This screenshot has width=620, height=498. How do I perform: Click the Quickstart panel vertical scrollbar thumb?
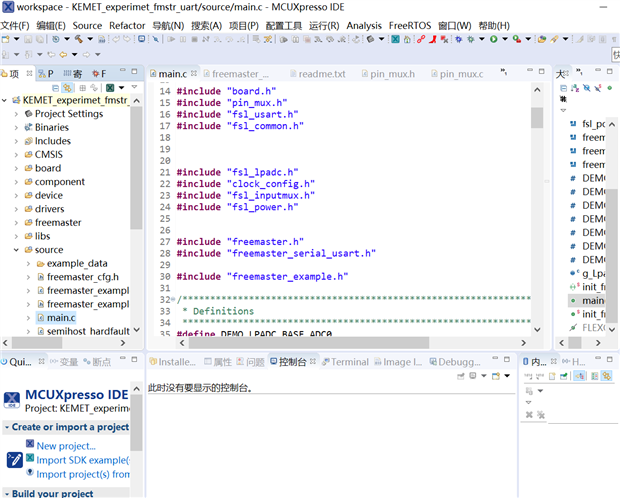point(136,422)
